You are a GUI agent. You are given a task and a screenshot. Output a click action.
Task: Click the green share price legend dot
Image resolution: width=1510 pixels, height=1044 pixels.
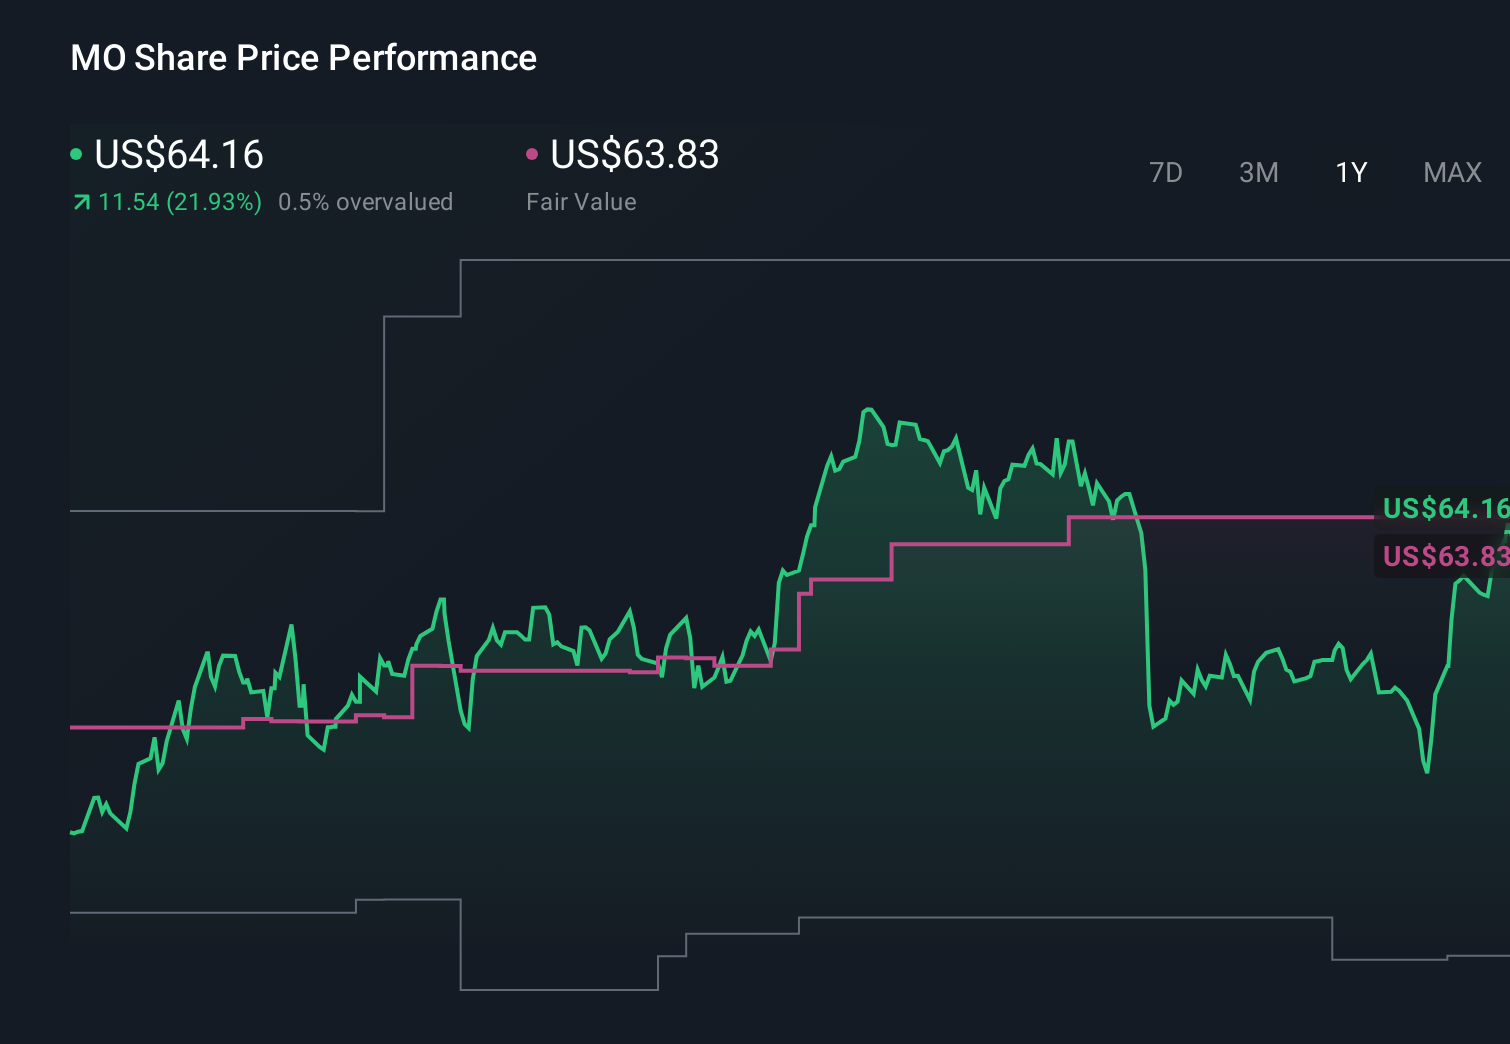(76, 154)
